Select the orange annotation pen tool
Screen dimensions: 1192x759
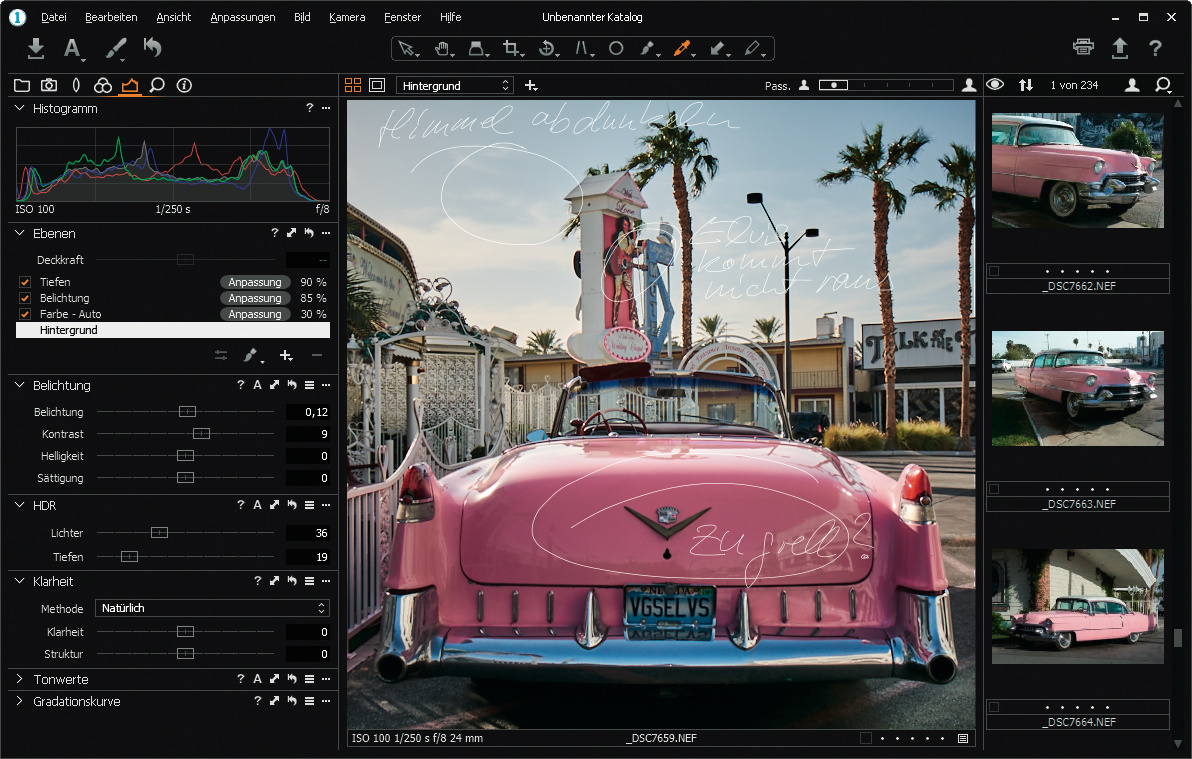[683, 48]
